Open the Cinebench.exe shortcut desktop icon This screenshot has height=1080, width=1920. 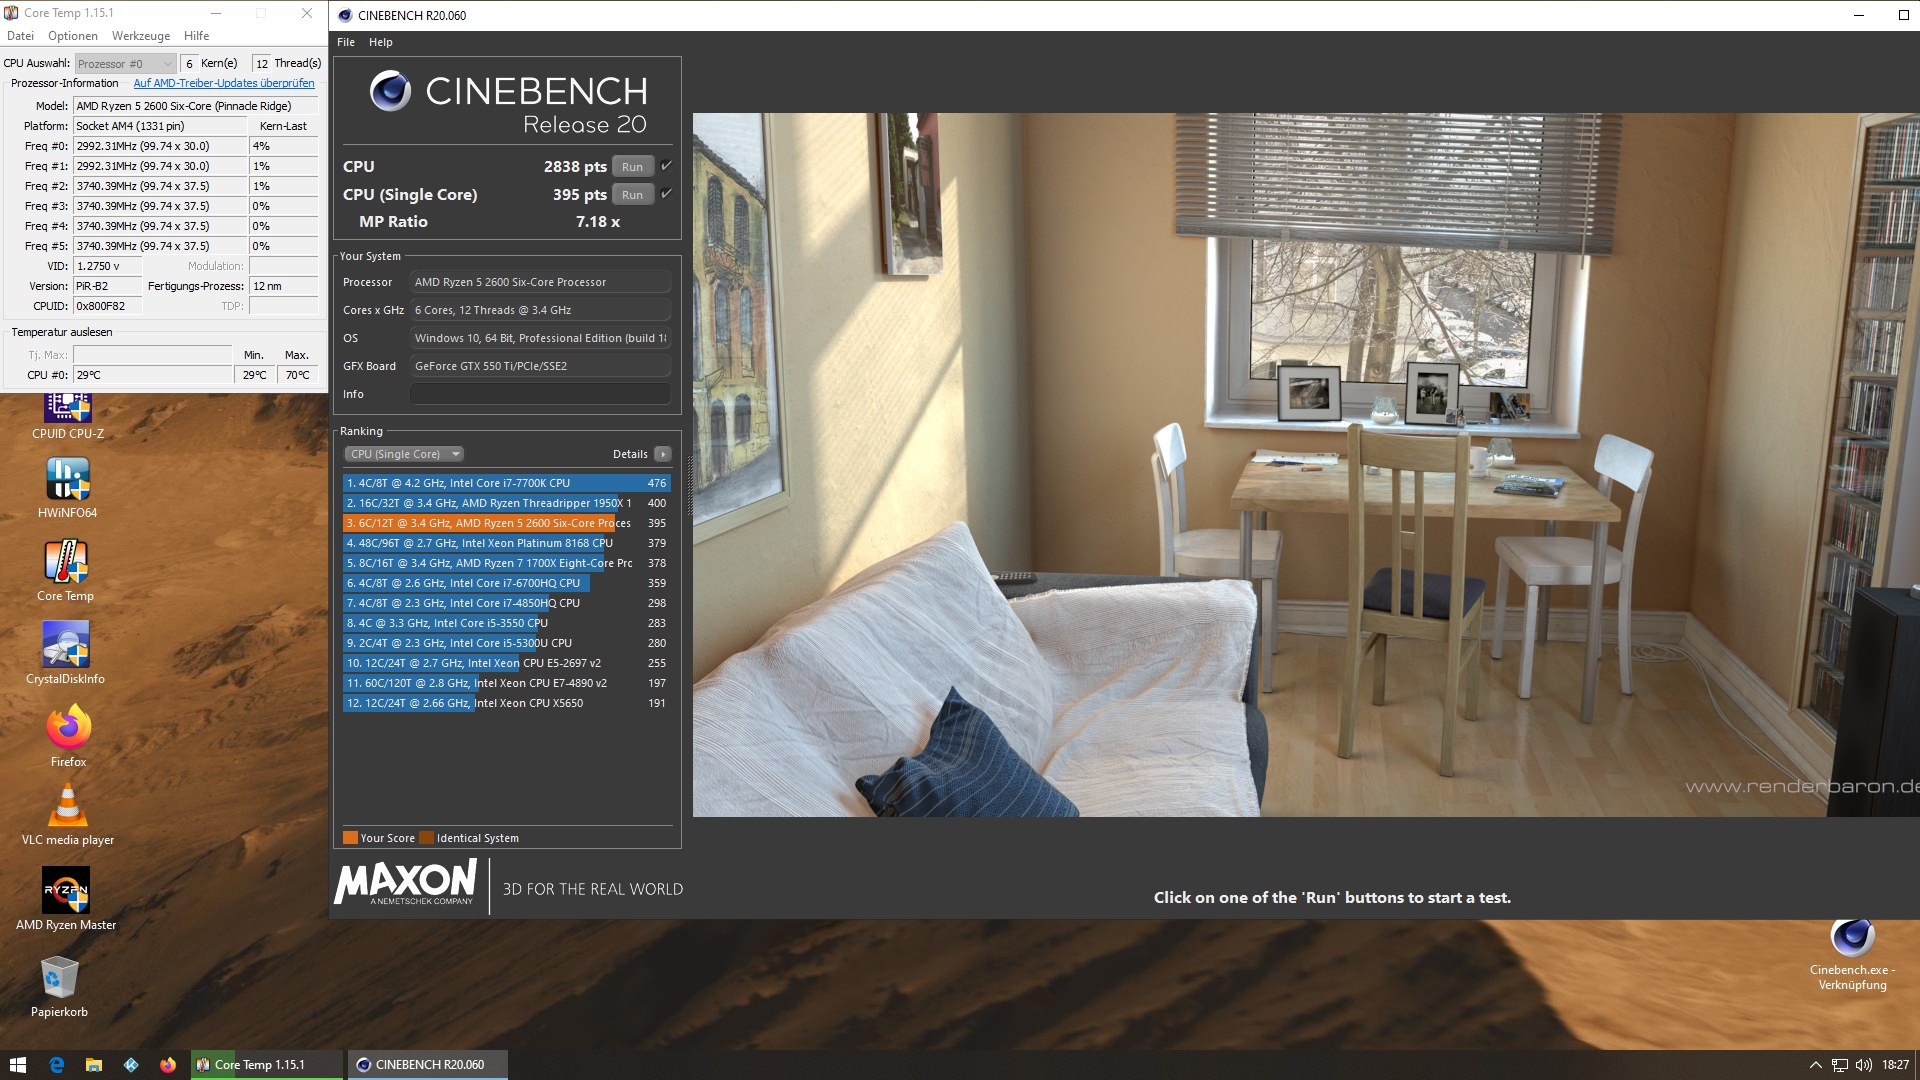coord(1852,938)
